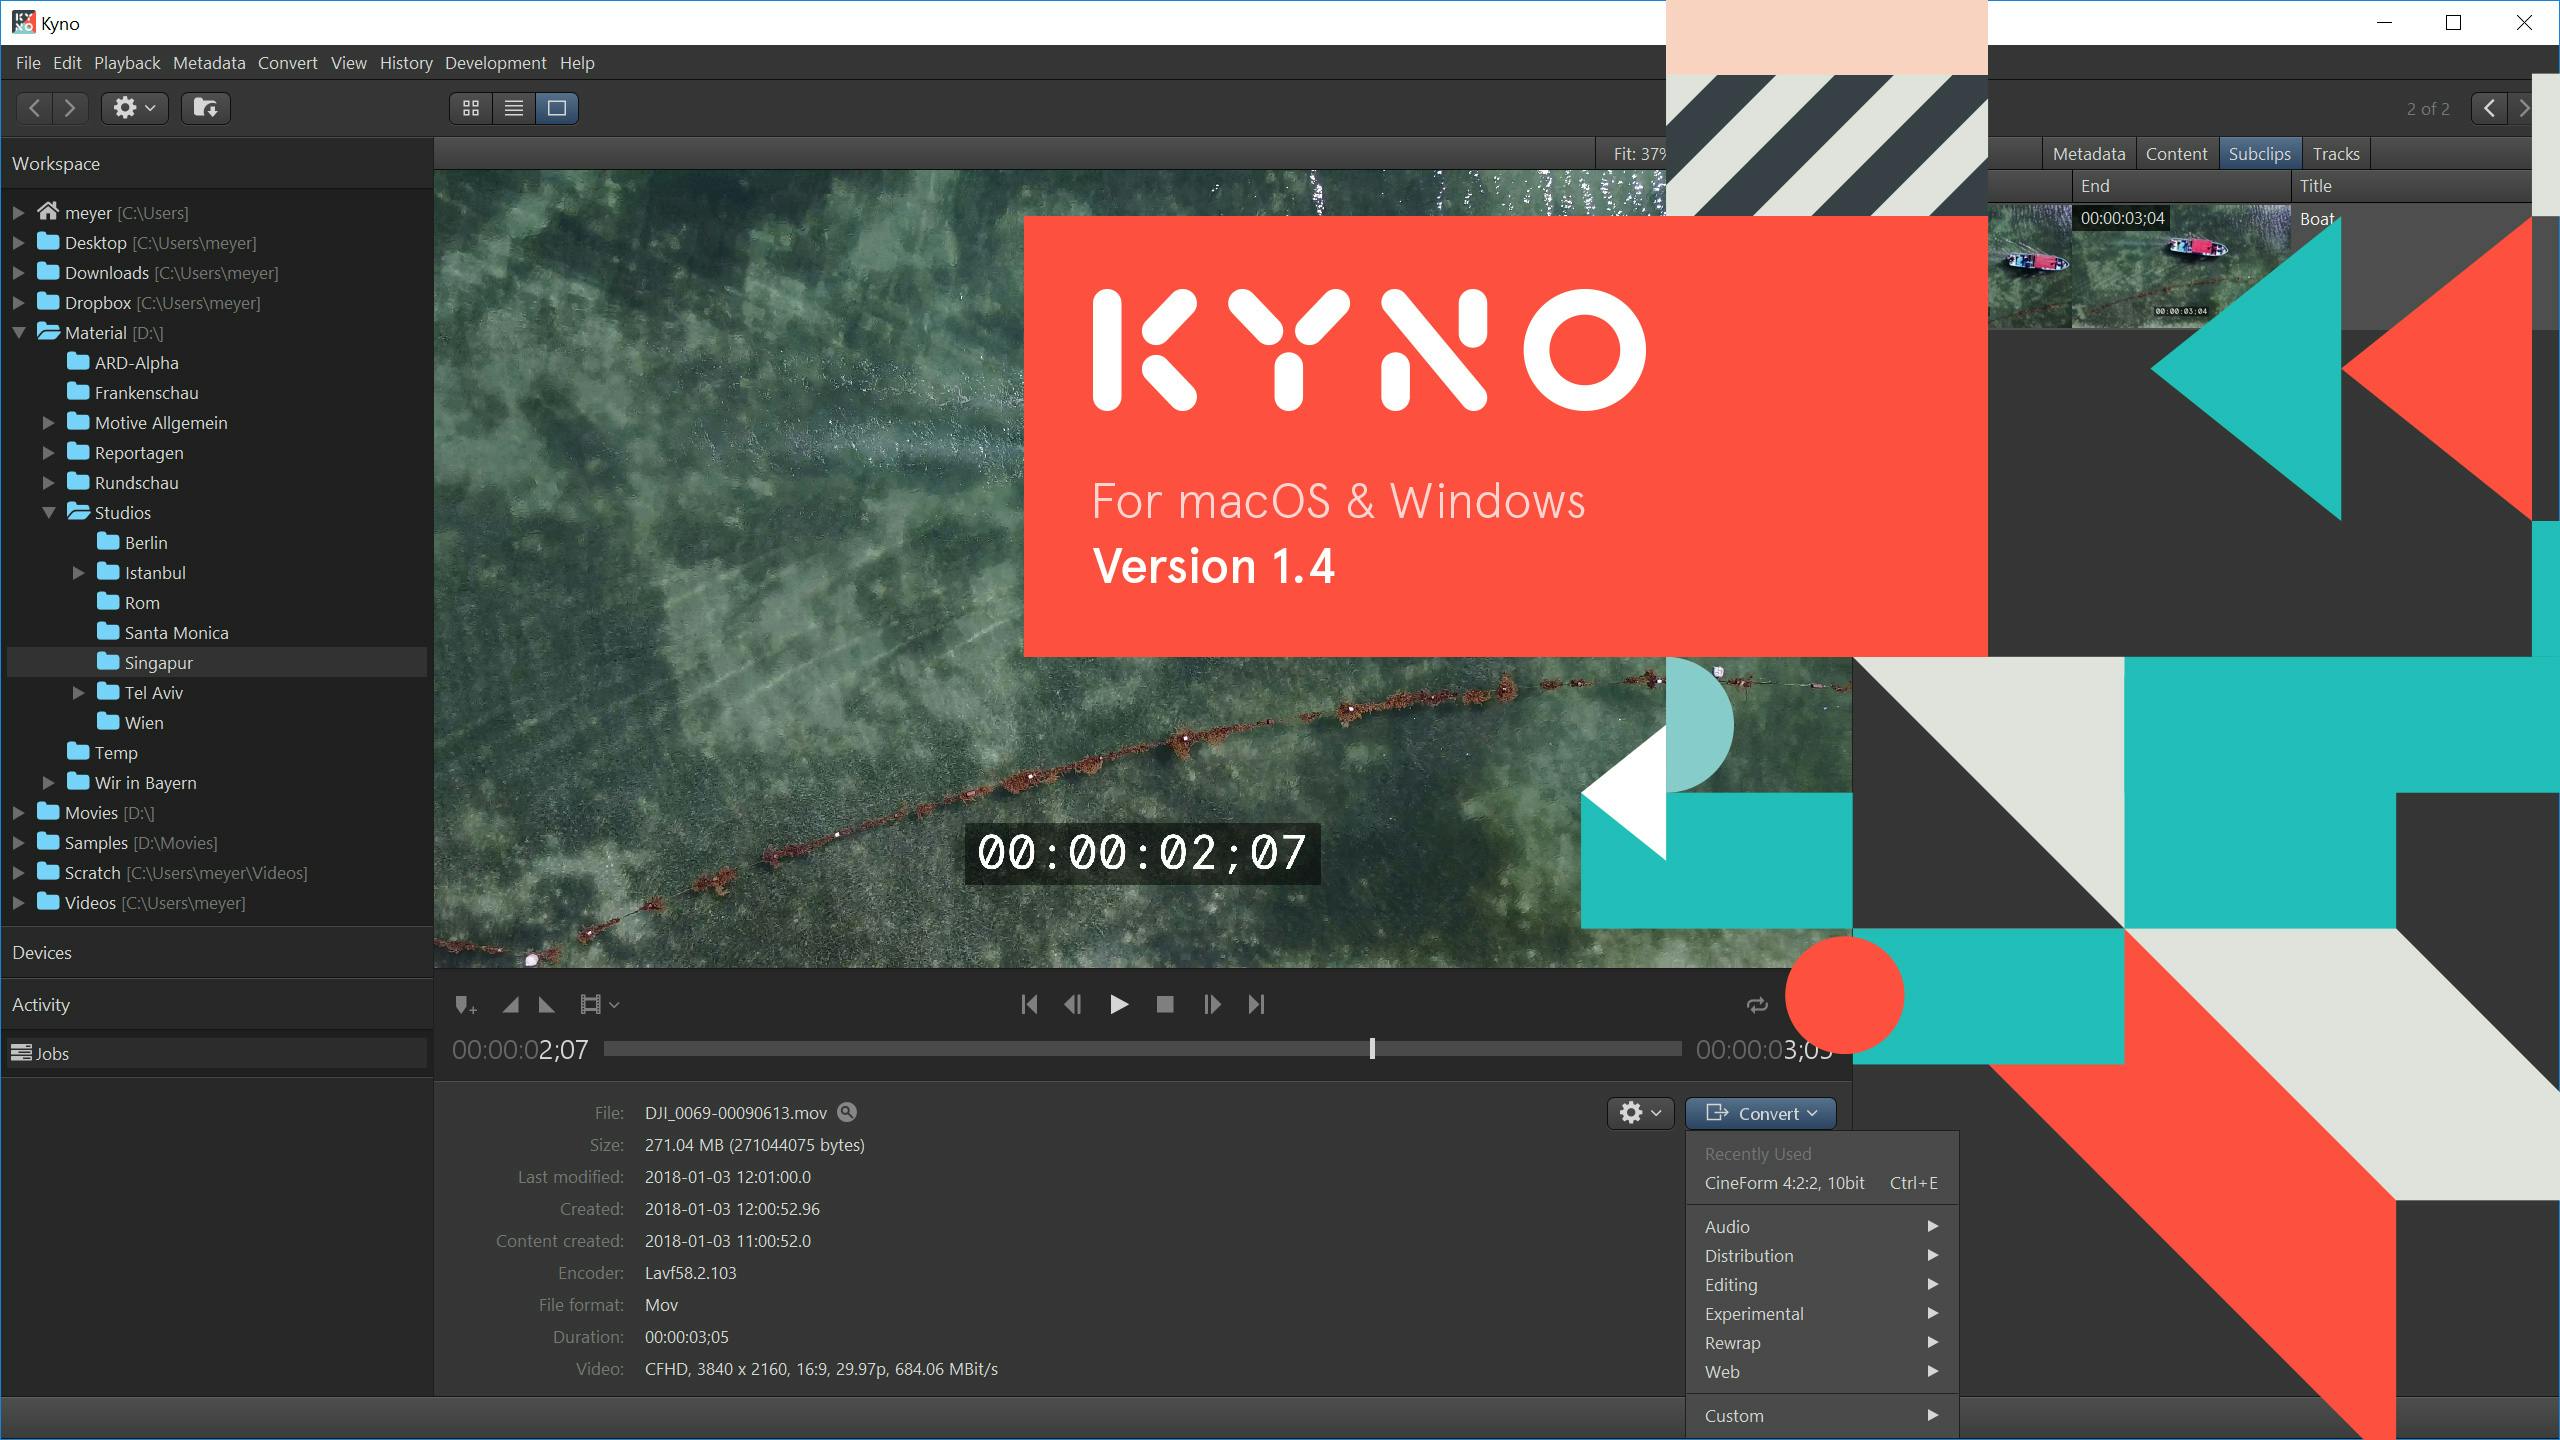Screen dimensions: 2560x1440
Task: Expand the Tel Aviv folder
Action: point(79,693)
